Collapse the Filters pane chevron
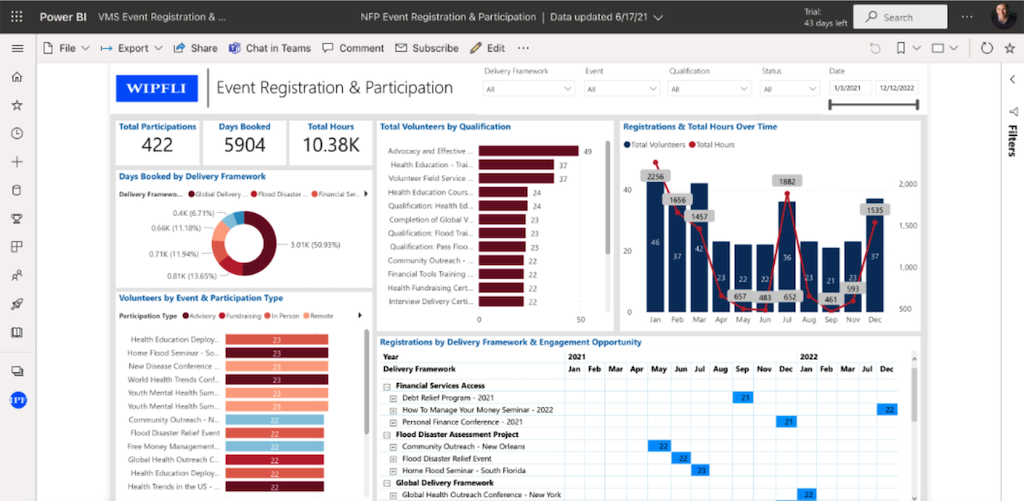Viewport: 1024px width, 501px height. tap(1013, 80)
